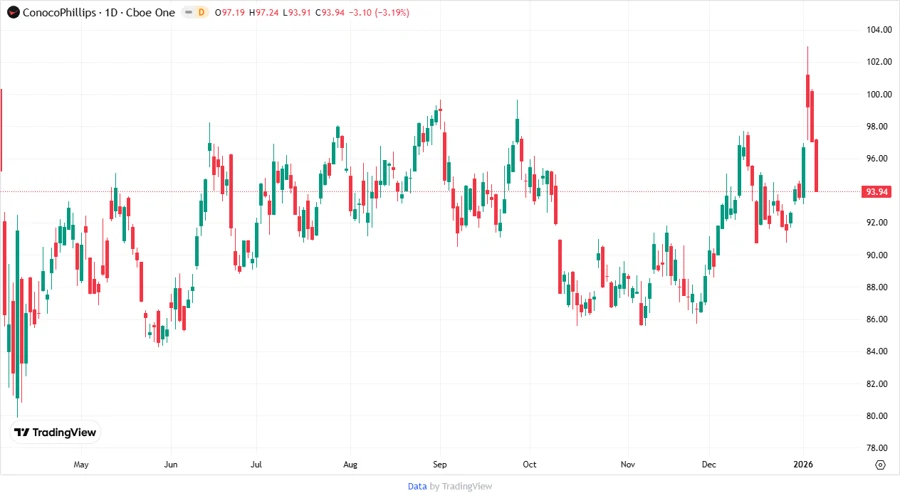Click the Oct label on time axis
This screenshot has height=498, width=900.
click(529, 464)
